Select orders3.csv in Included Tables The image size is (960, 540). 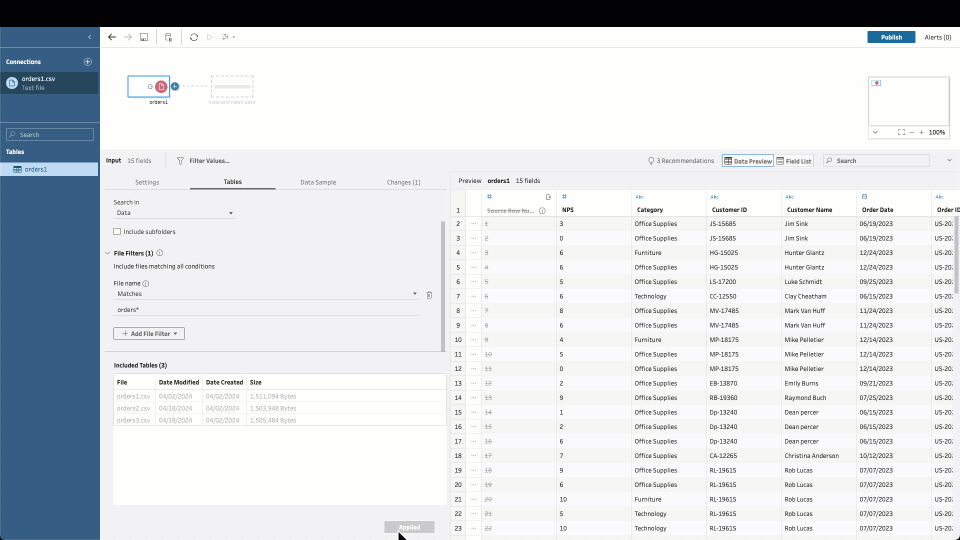click(280, 421)
